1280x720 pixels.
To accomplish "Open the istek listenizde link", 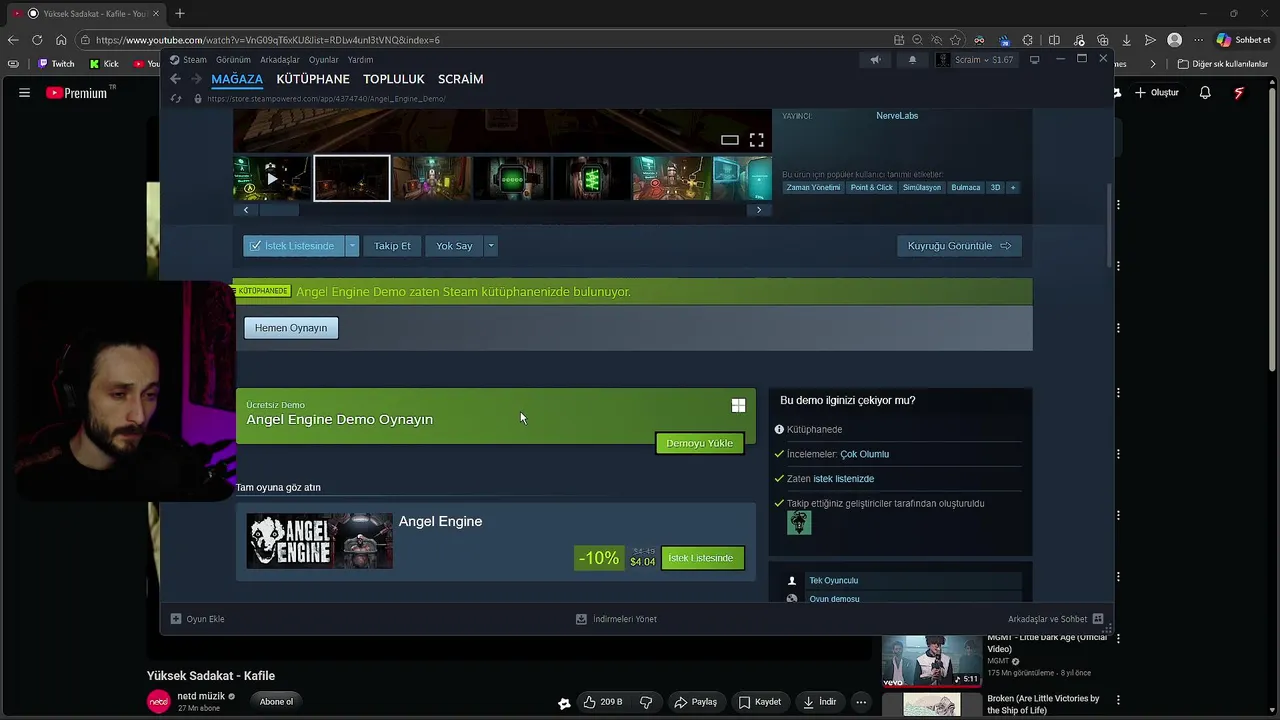I will coord(844,479).
